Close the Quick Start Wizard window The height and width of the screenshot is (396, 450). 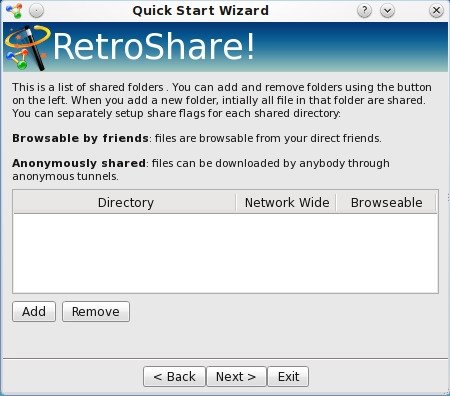(x=436, y=11)
